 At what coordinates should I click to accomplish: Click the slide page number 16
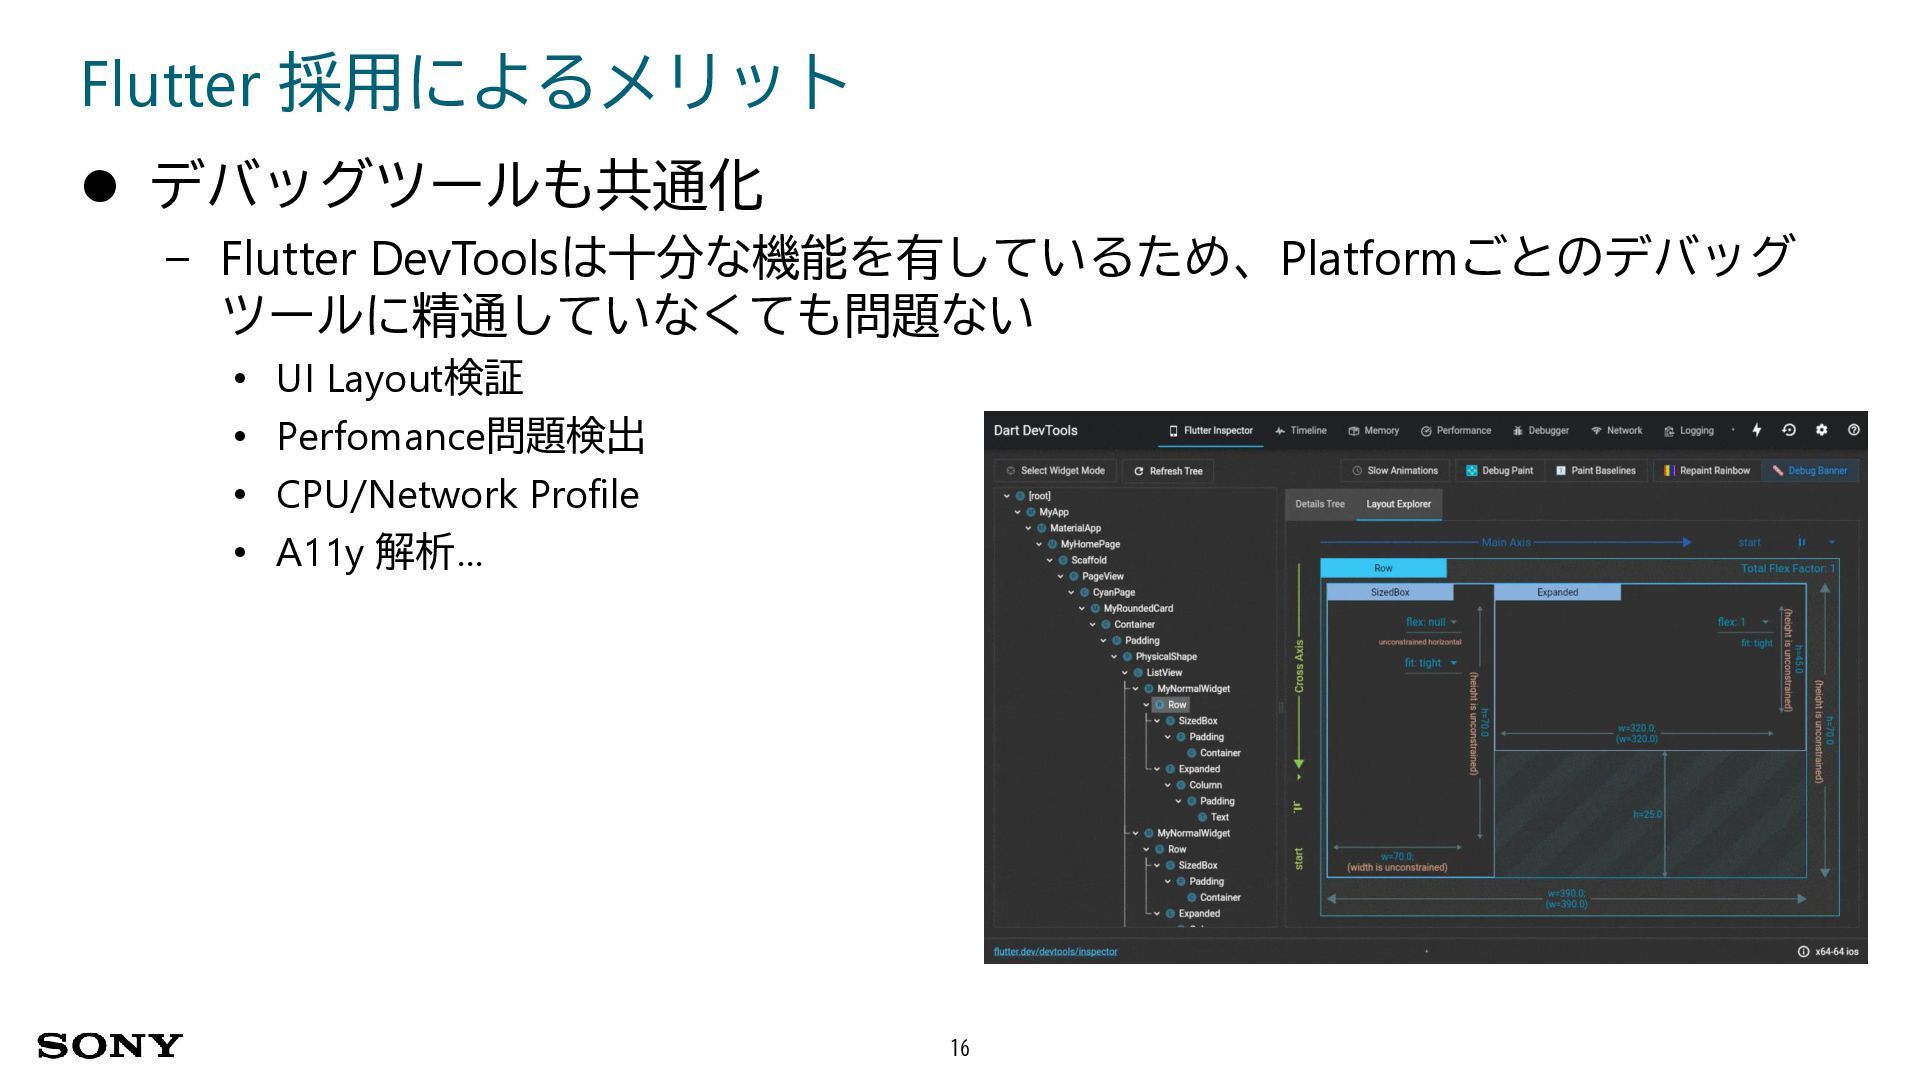click(x=960, y=1047)
